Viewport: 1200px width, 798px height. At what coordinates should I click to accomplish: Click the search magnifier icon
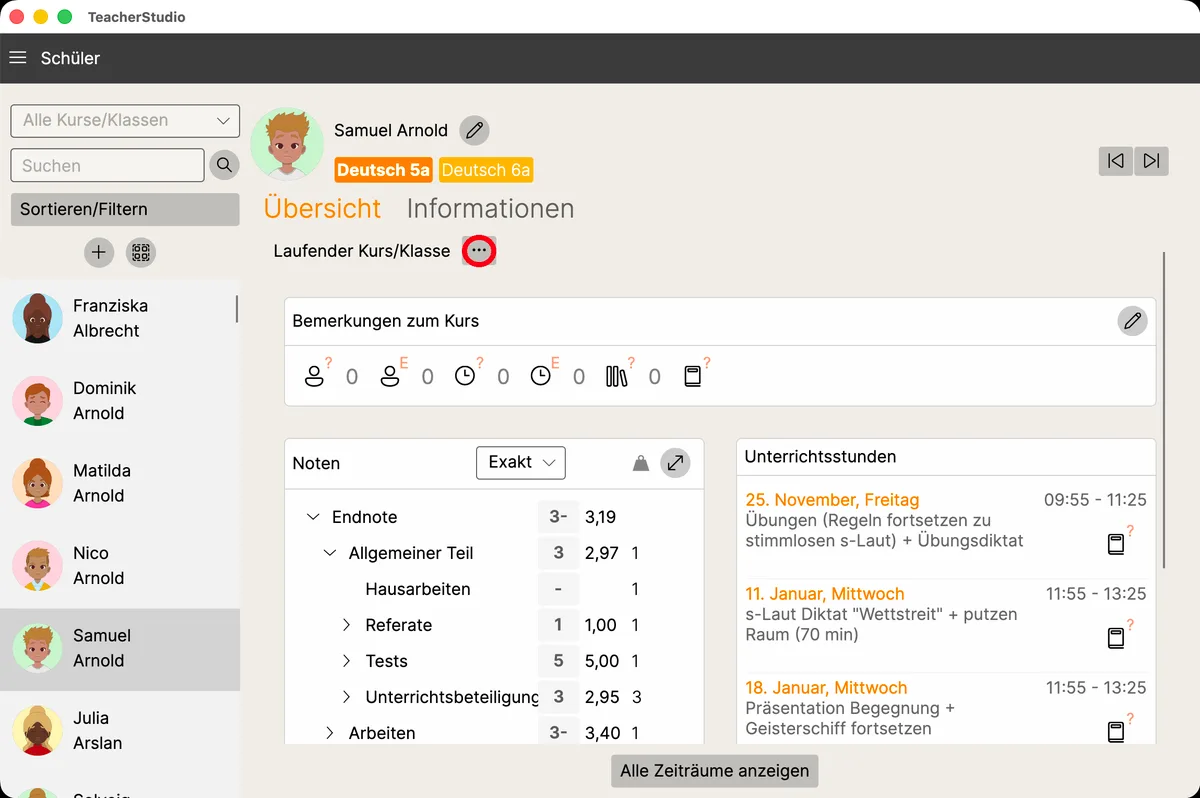pos(224,165)
